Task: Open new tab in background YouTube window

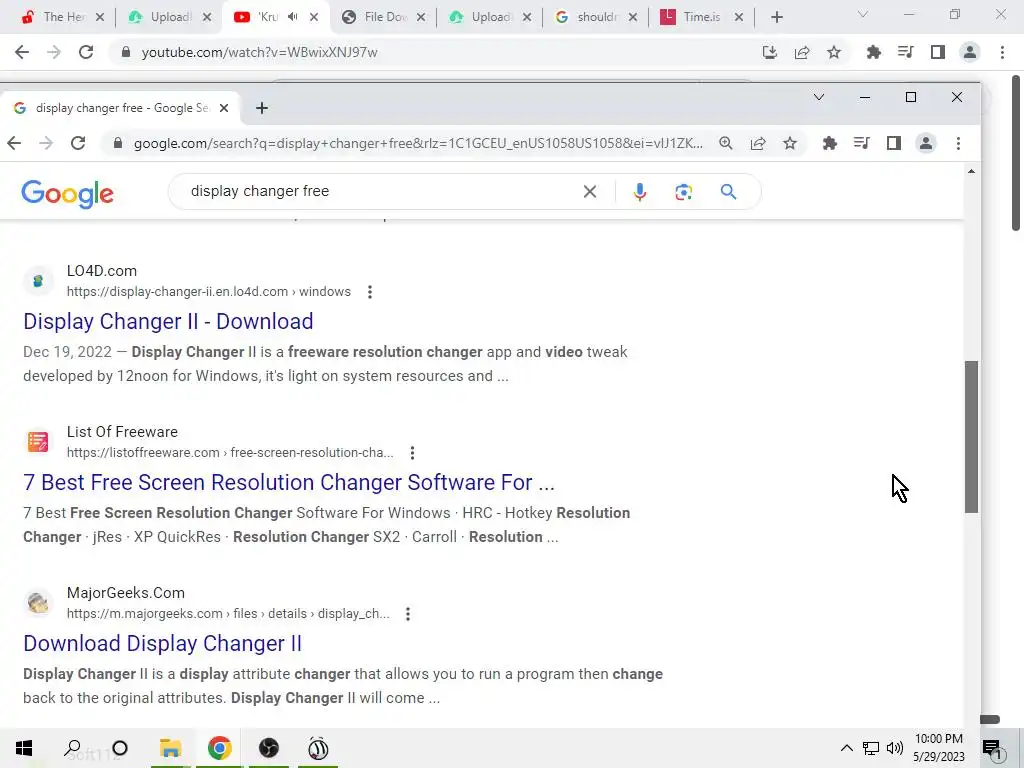Action: [x=776, y=17]
